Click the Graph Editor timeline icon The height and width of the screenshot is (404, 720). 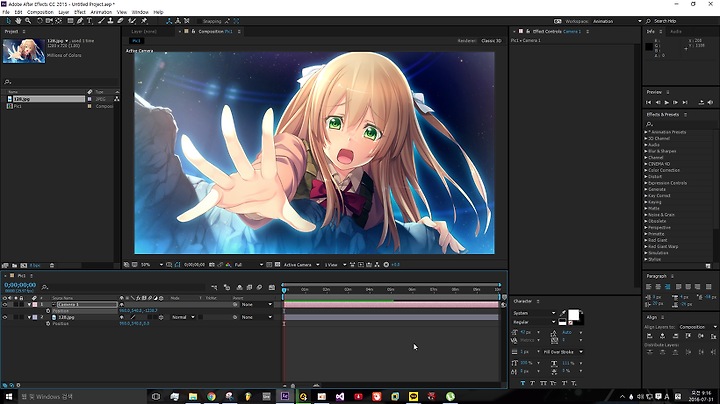(272, 287)
